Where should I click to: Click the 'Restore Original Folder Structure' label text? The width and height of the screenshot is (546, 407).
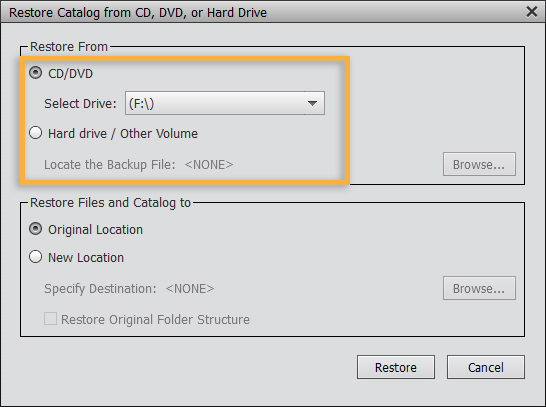pyautogui.click(x=155, y=319)
